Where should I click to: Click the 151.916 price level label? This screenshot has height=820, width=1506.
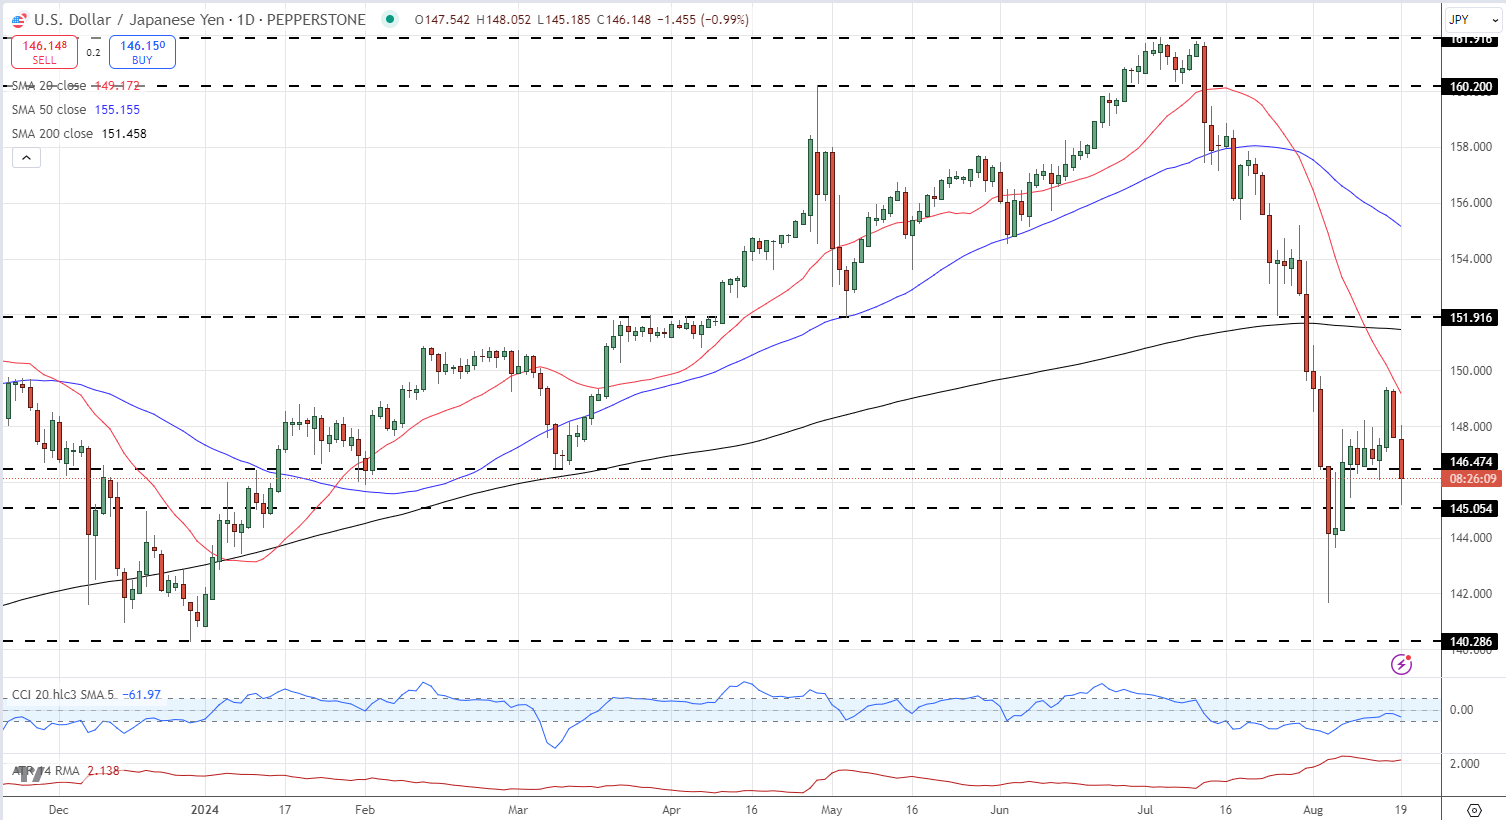click(1471, 318)
